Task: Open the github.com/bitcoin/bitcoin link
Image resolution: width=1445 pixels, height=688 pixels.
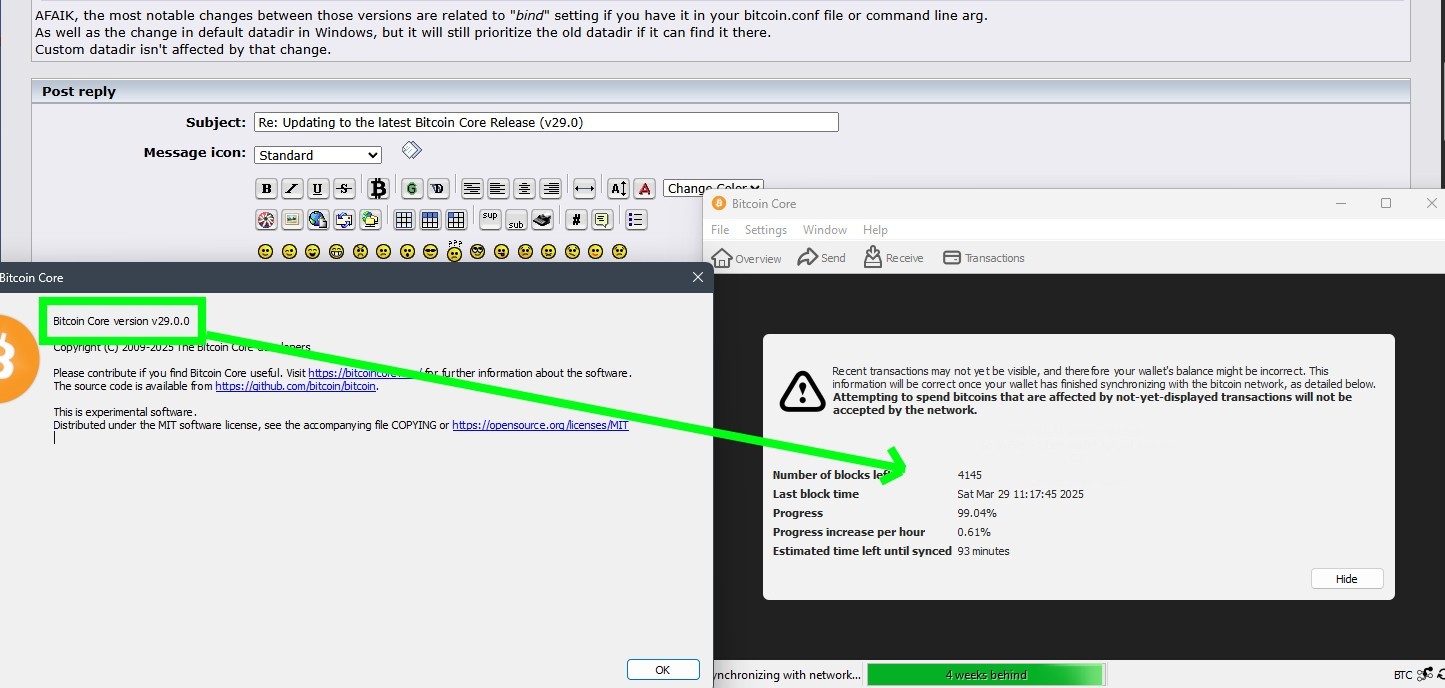Action: point(296,386)
